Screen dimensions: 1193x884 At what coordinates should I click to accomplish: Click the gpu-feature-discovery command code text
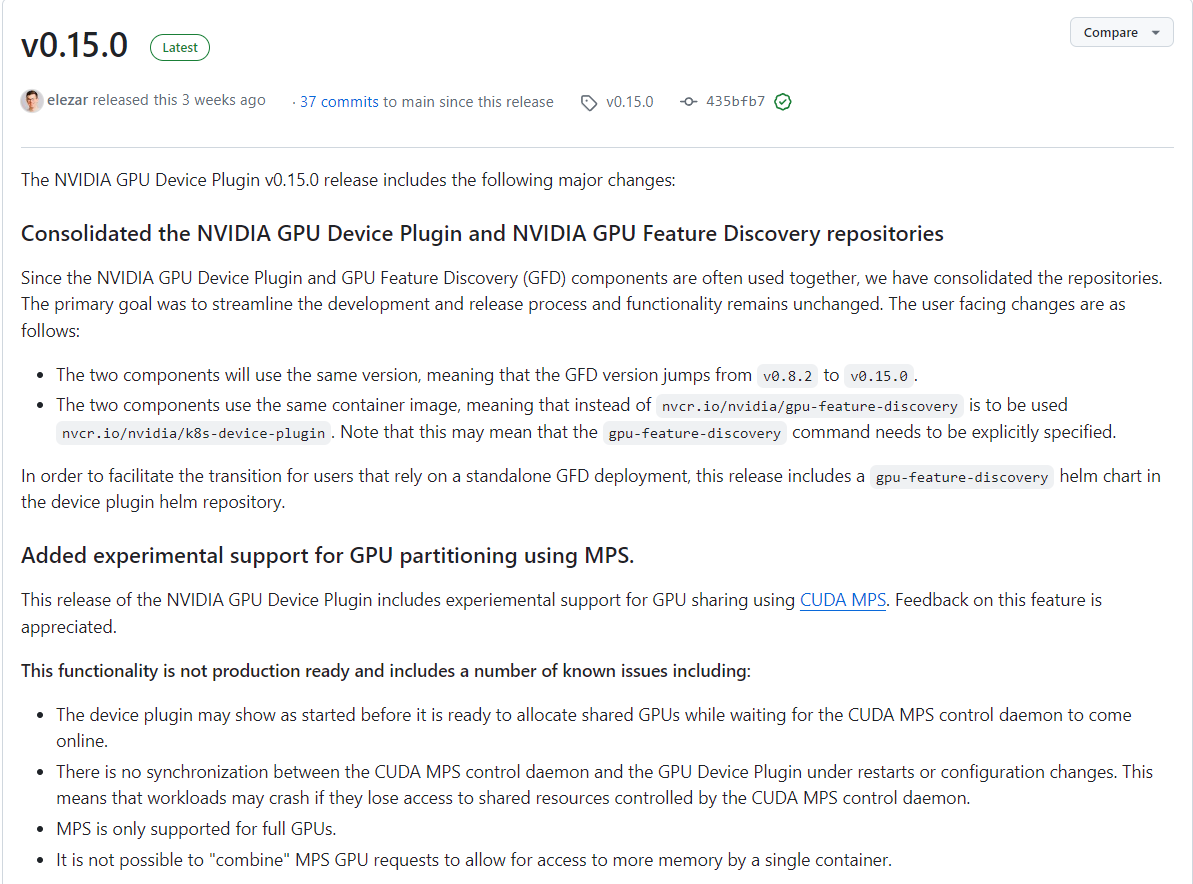pos(695,433)
